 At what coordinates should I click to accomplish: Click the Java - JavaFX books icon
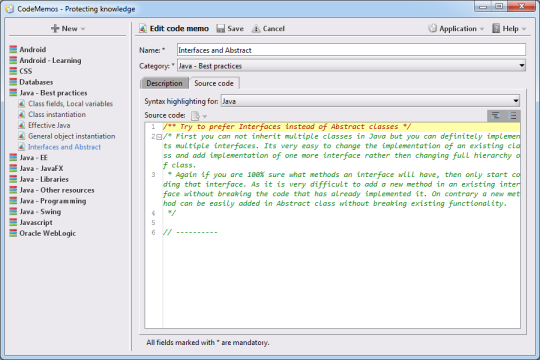tap(13, 168)
